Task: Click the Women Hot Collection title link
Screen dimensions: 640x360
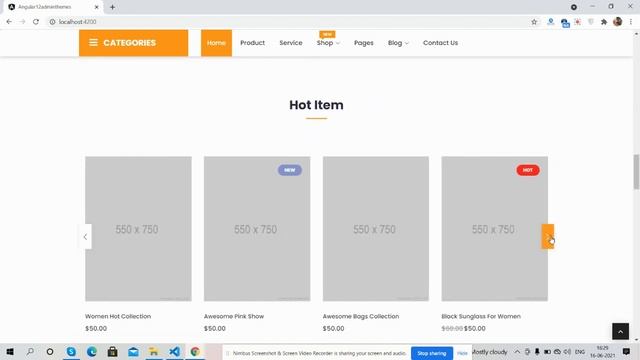Action: (x=118, y=316)
